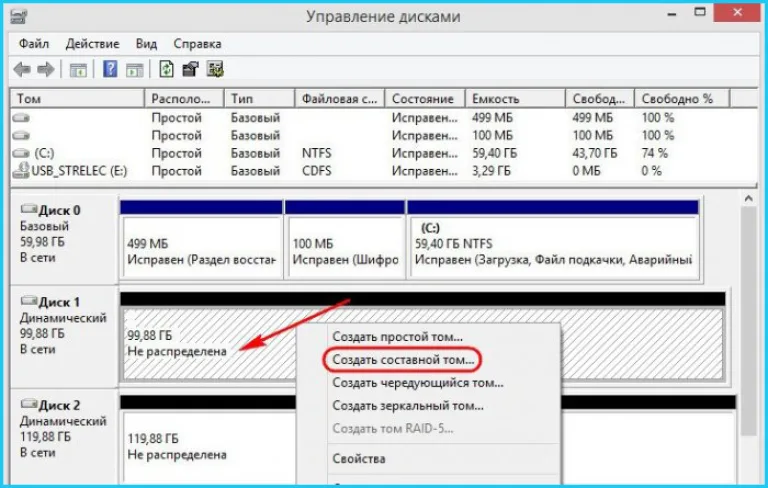The width and height of the screenshot is (768, 488).
Task: Click the vertical scrollbar thumb of disk pane
Action: 748,321
